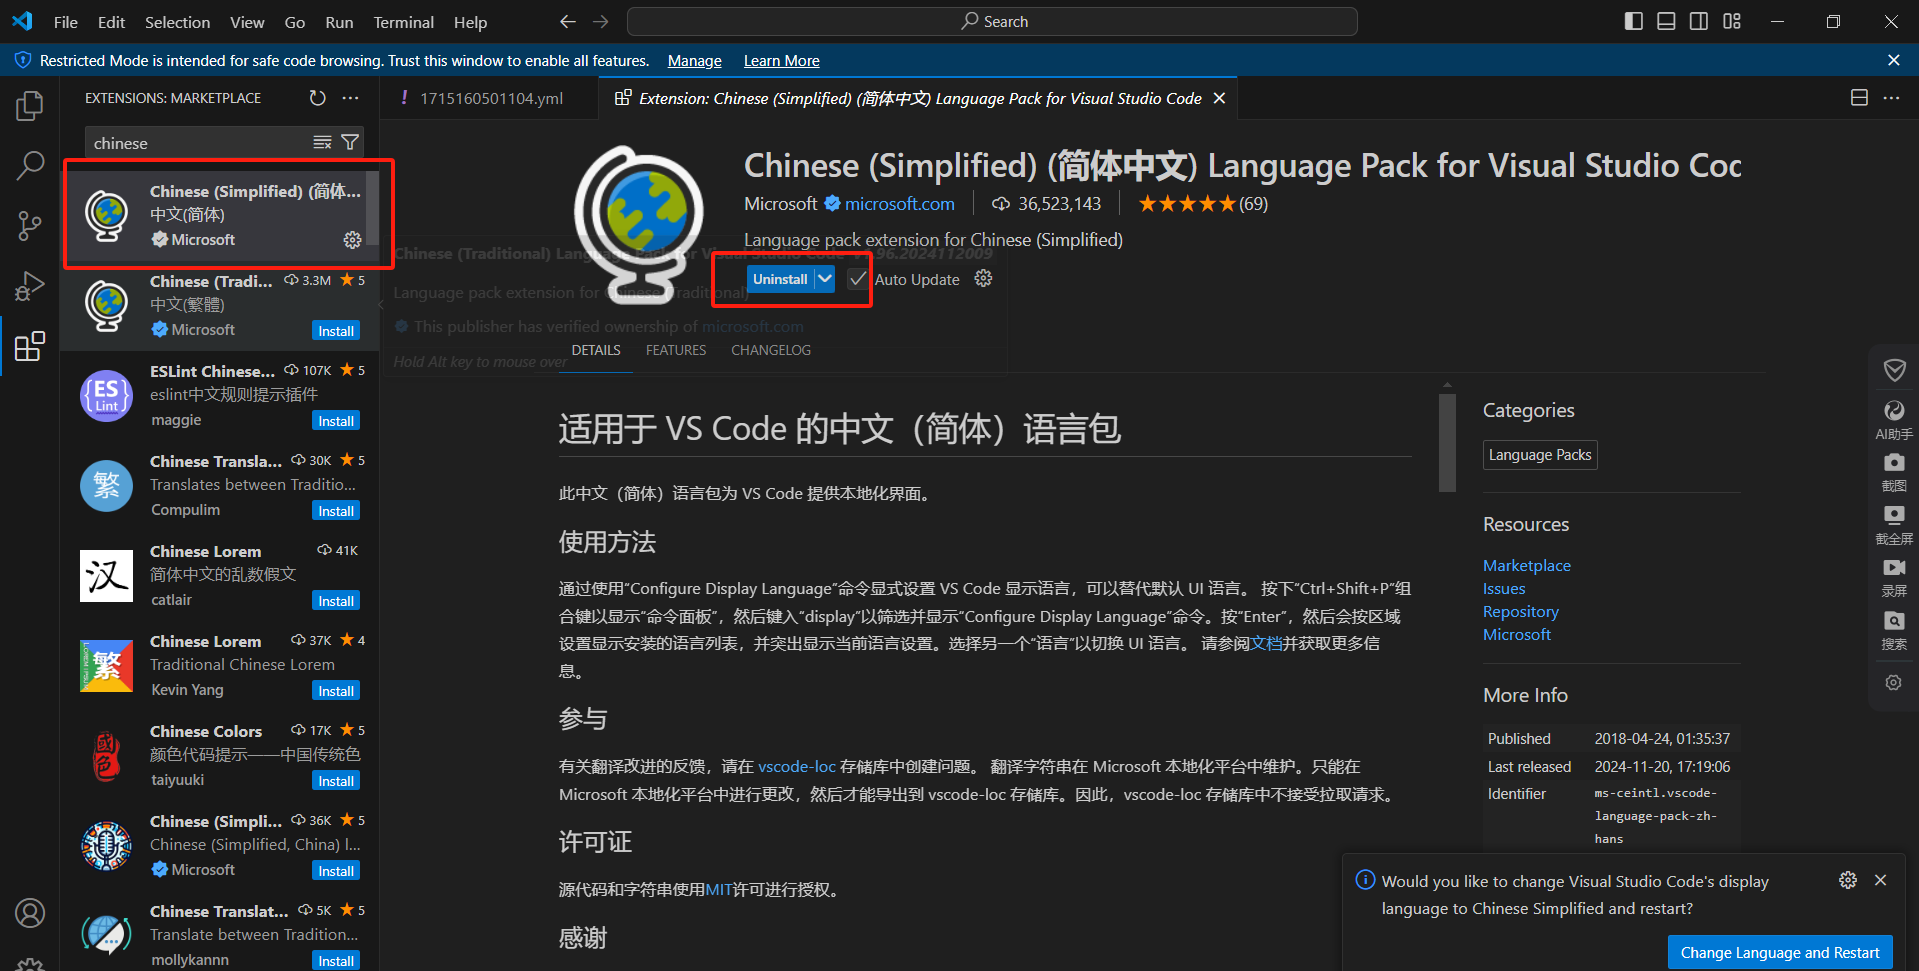Open the Accounts menu icon

pos(30,913)
